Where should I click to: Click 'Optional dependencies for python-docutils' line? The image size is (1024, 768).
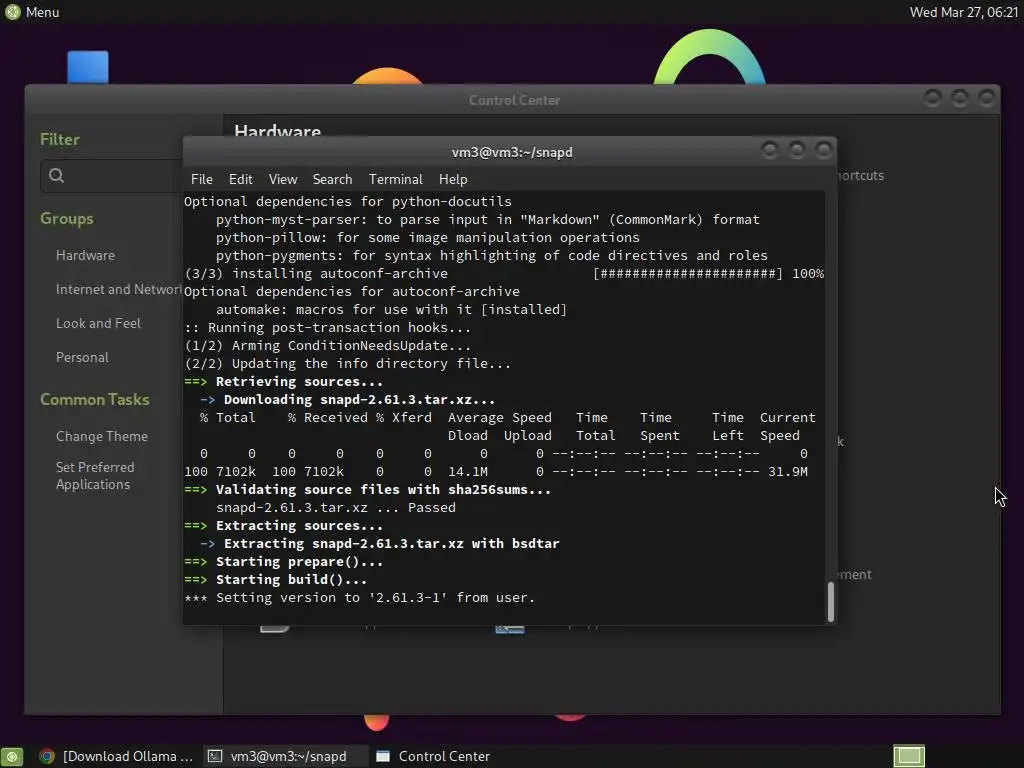coord(347,201)
